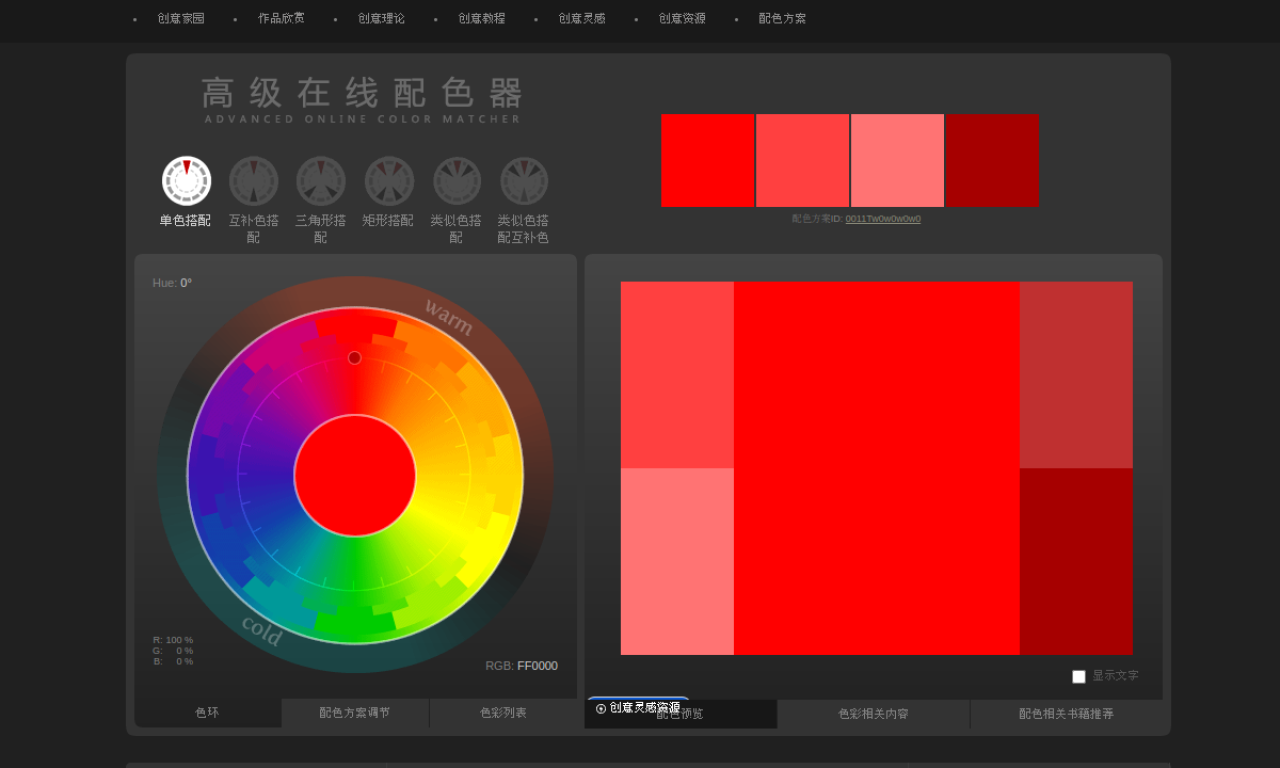Choose the 互补色搭配 complementary scheme icon
Viewport: 1280px width, 768px height.
(x=253, y=181)
